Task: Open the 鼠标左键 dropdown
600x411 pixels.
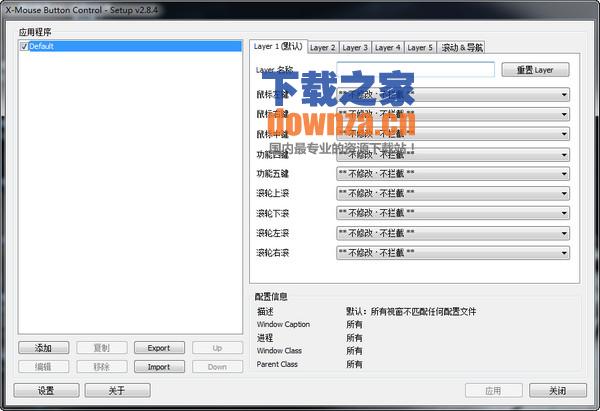Action: coord(453,94)
